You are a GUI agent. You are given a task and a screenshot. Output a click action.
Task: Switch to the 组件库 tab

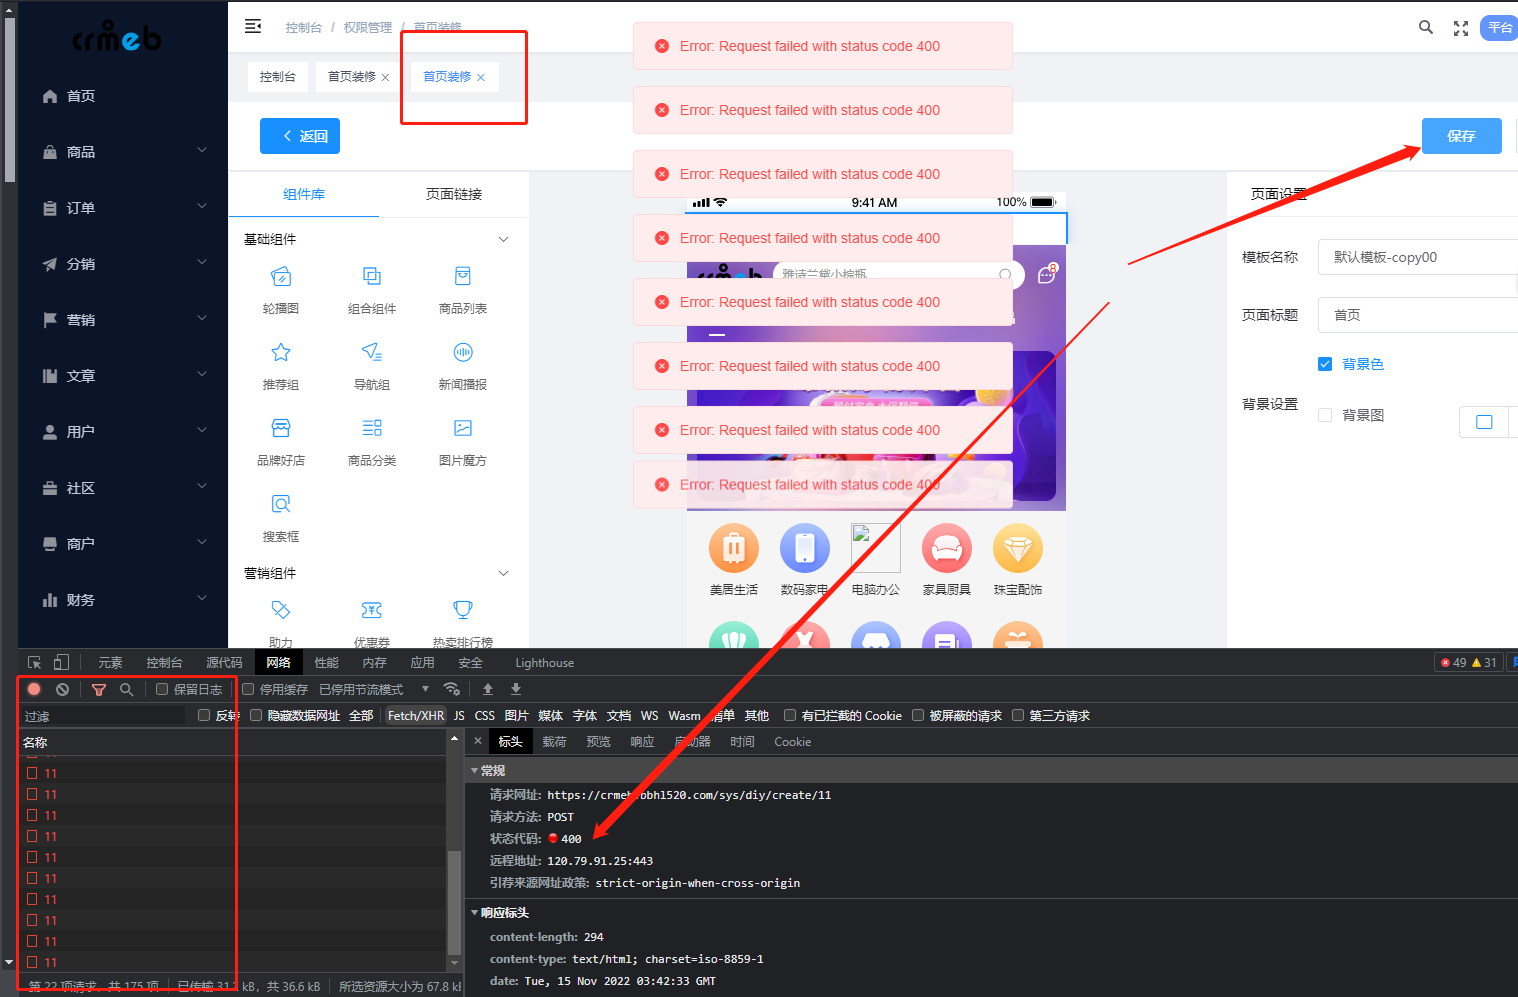tap(304, 194)
